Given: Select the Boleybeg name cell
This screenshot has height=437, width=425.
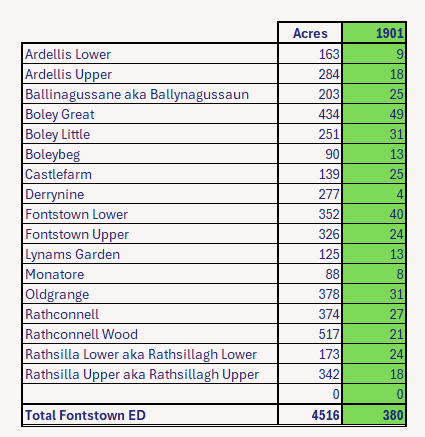Looking at the screenshot, I should [150, 154].
